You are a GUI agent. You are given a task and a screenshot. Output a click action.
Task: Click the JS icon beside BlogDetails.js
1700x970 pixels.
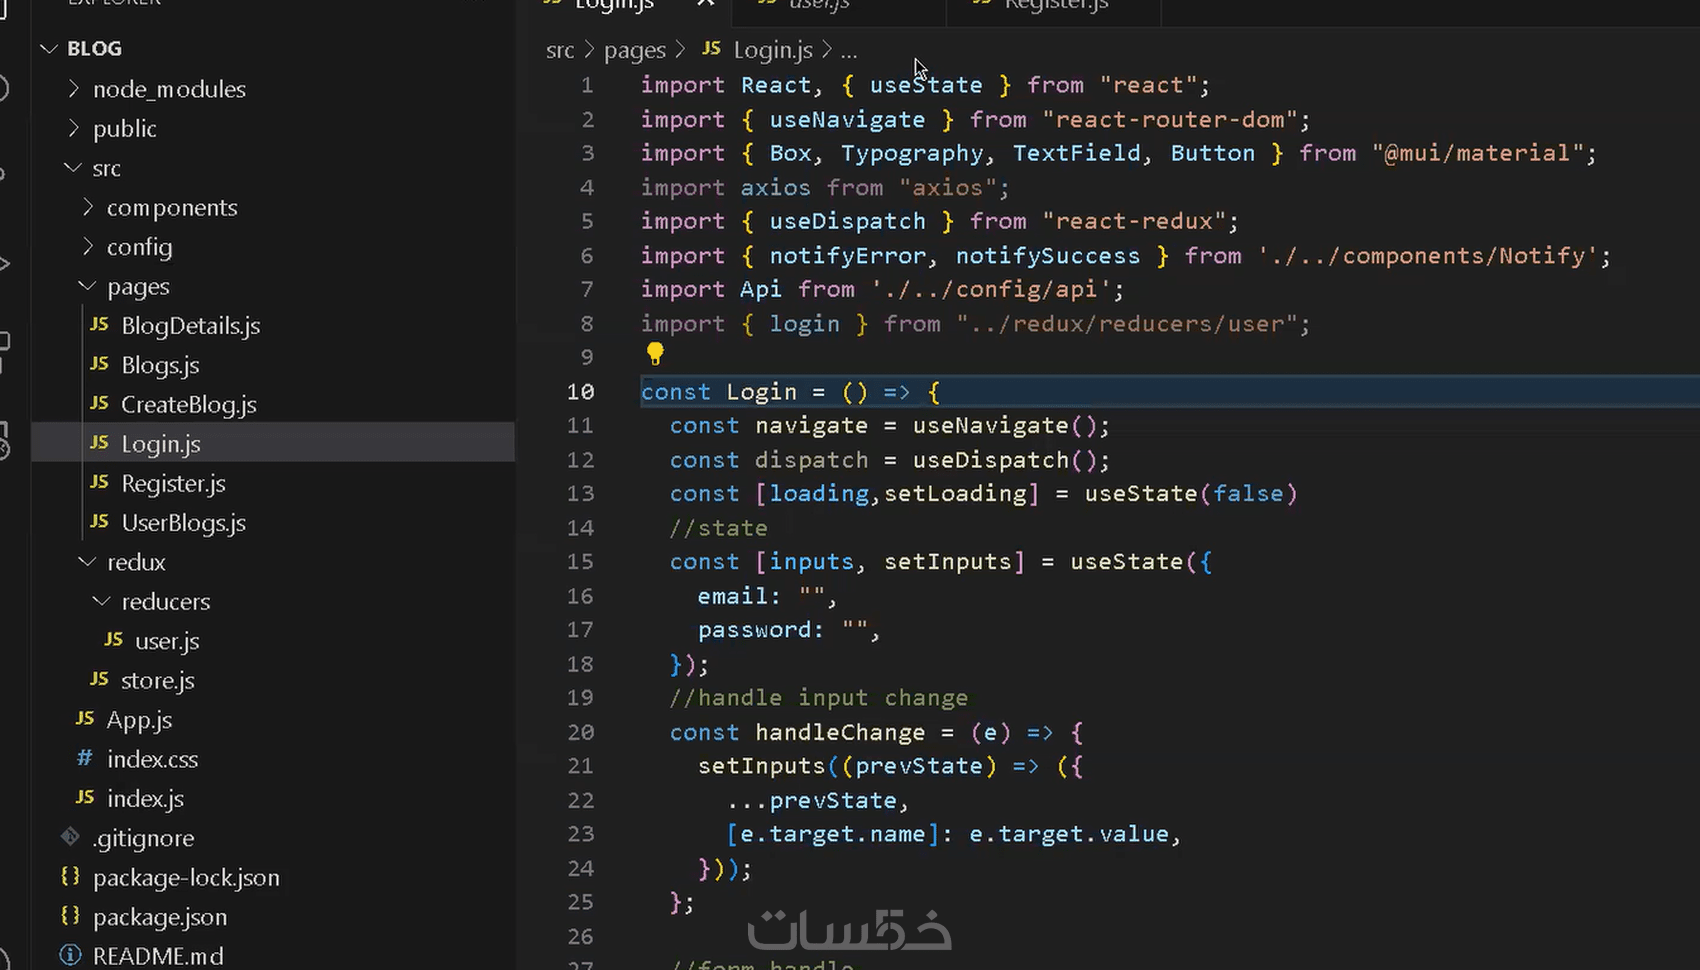click(x=99, y=324)
